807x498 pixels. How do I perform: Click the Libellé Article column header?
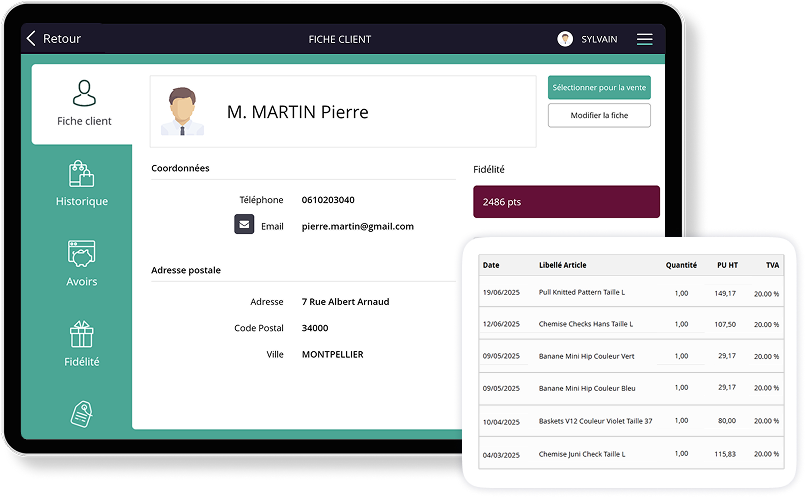[x=562, y=265]
